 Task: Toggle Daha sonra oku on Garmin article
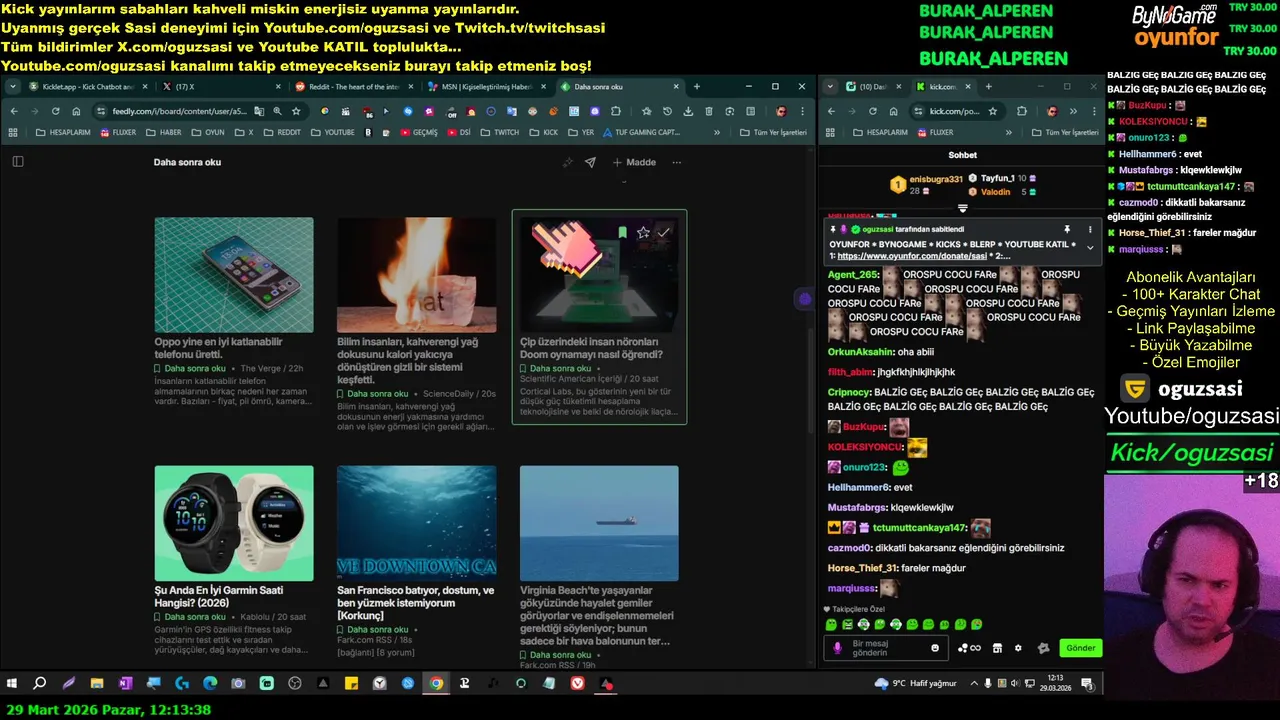pos(190,617)
